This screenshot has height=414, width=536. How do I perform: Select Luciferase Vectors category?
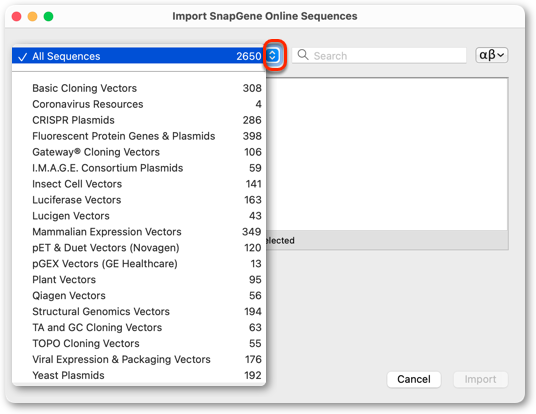(x=139, y=200)
